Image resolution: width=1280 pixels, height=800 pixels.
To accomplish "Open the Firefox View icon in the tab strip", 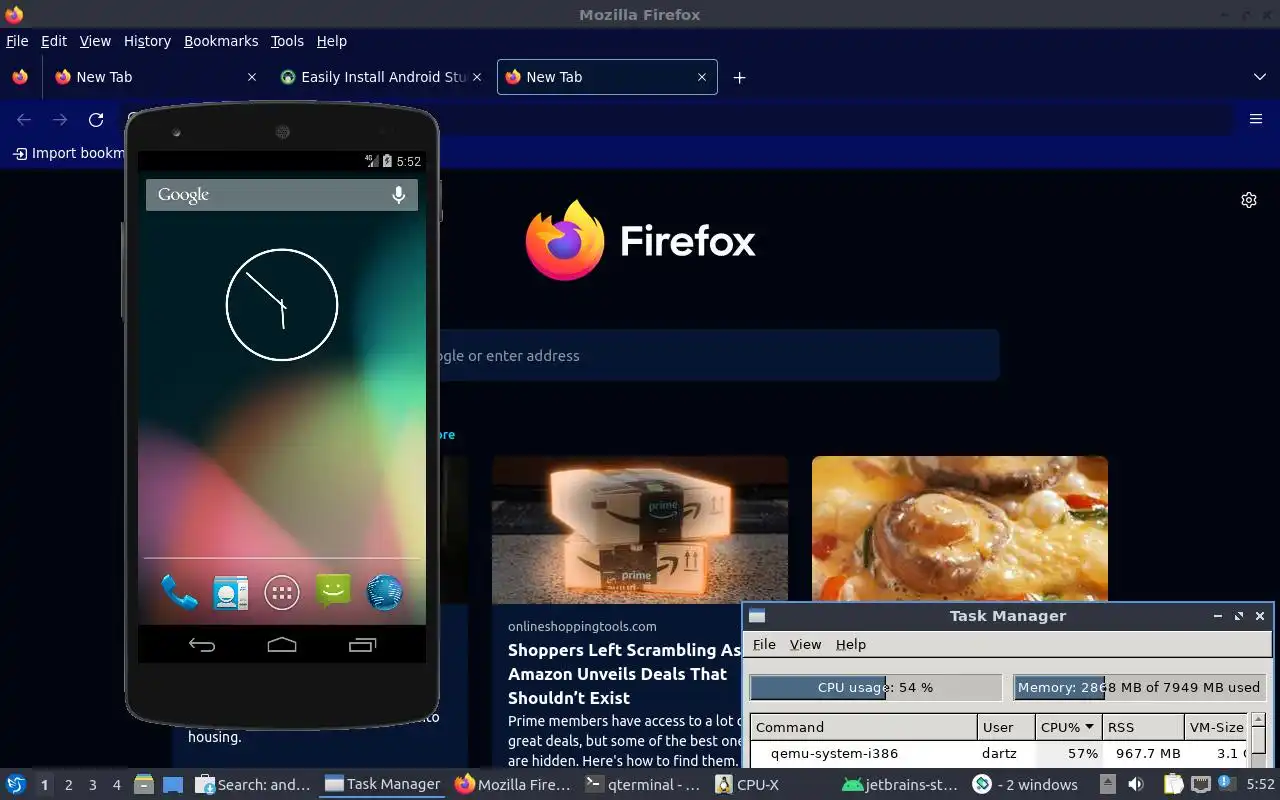I will coord(20,77).
